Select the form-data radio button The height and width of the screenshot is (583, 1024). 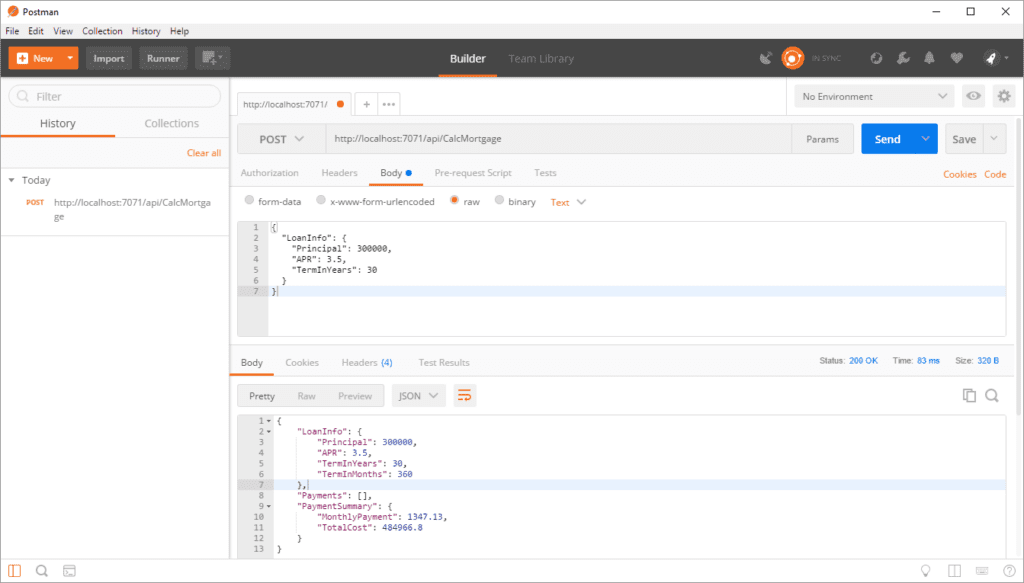(x=250, y=201)
